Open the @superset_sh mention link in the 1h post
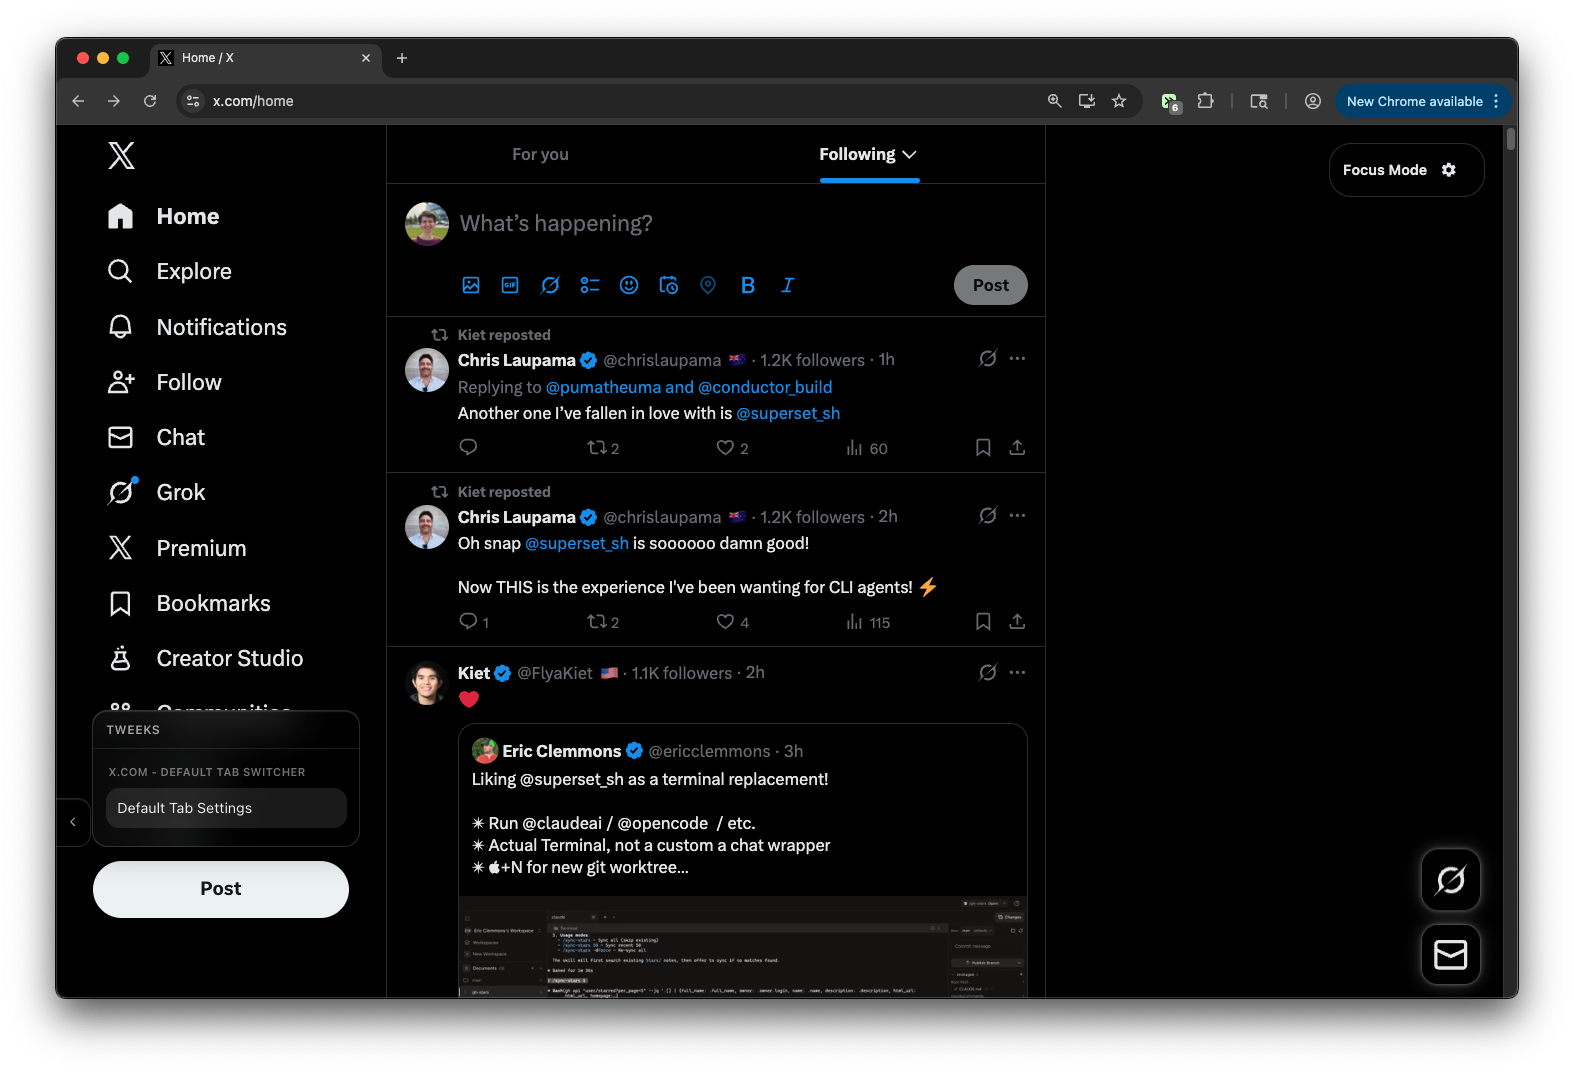The image size is (1574, 1072). (x=788, y=414)
